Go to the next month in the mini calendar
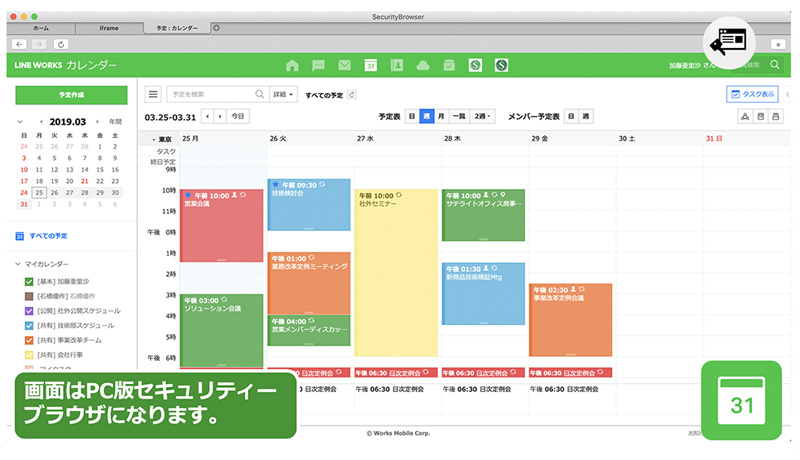800x460 pixels. [97, 122]
